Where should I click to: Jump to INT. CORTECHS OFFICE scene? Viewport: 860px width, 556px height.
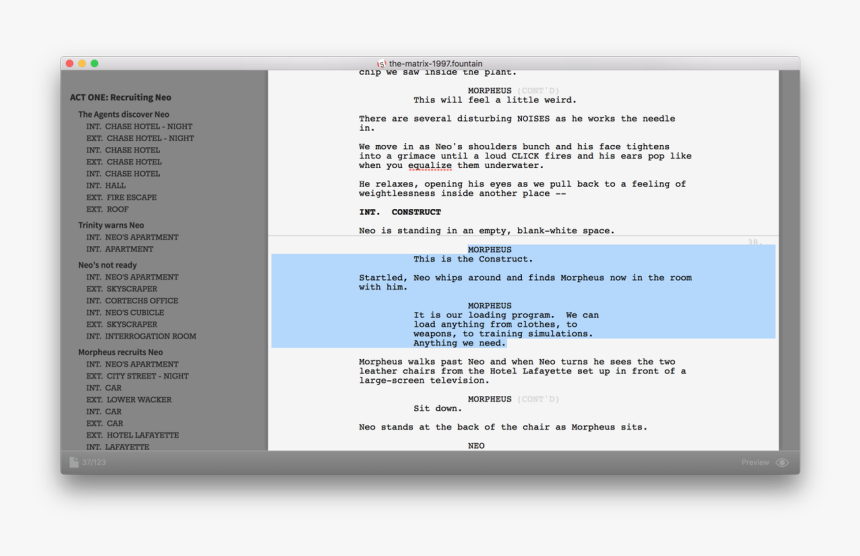[x=132, y=300]
